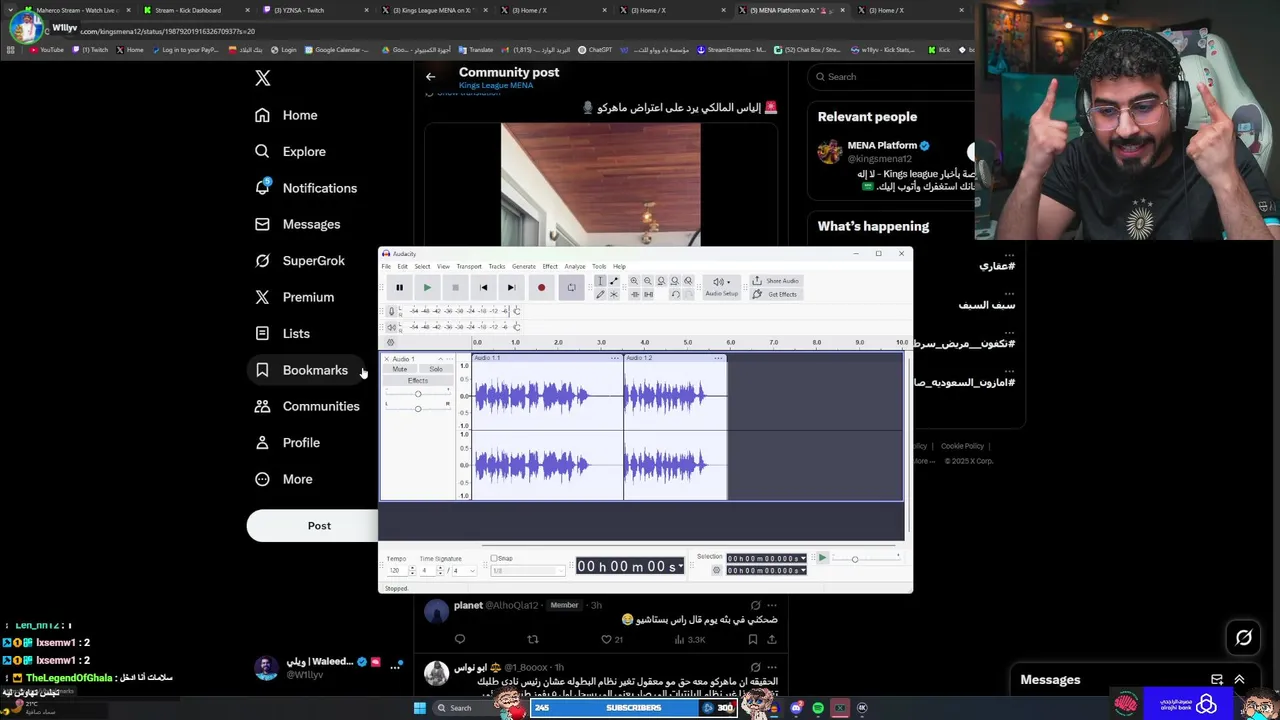Open Audacity's Effect menu
The width and height of the screenshot is (1280, 720).
point(550,266)
